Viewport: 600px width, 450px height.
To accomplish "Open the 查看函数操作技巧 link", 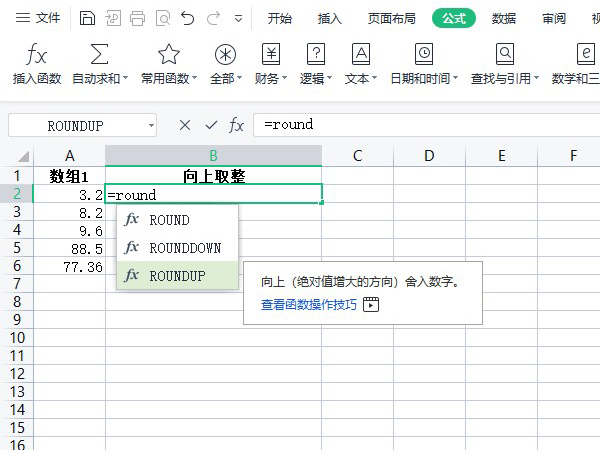I will [309, 305].
